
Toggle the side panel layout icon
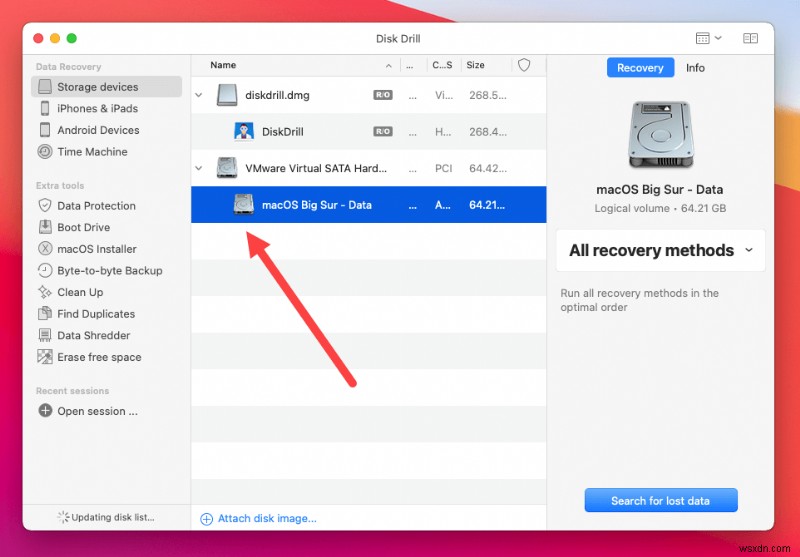click(x=751, y=38)
